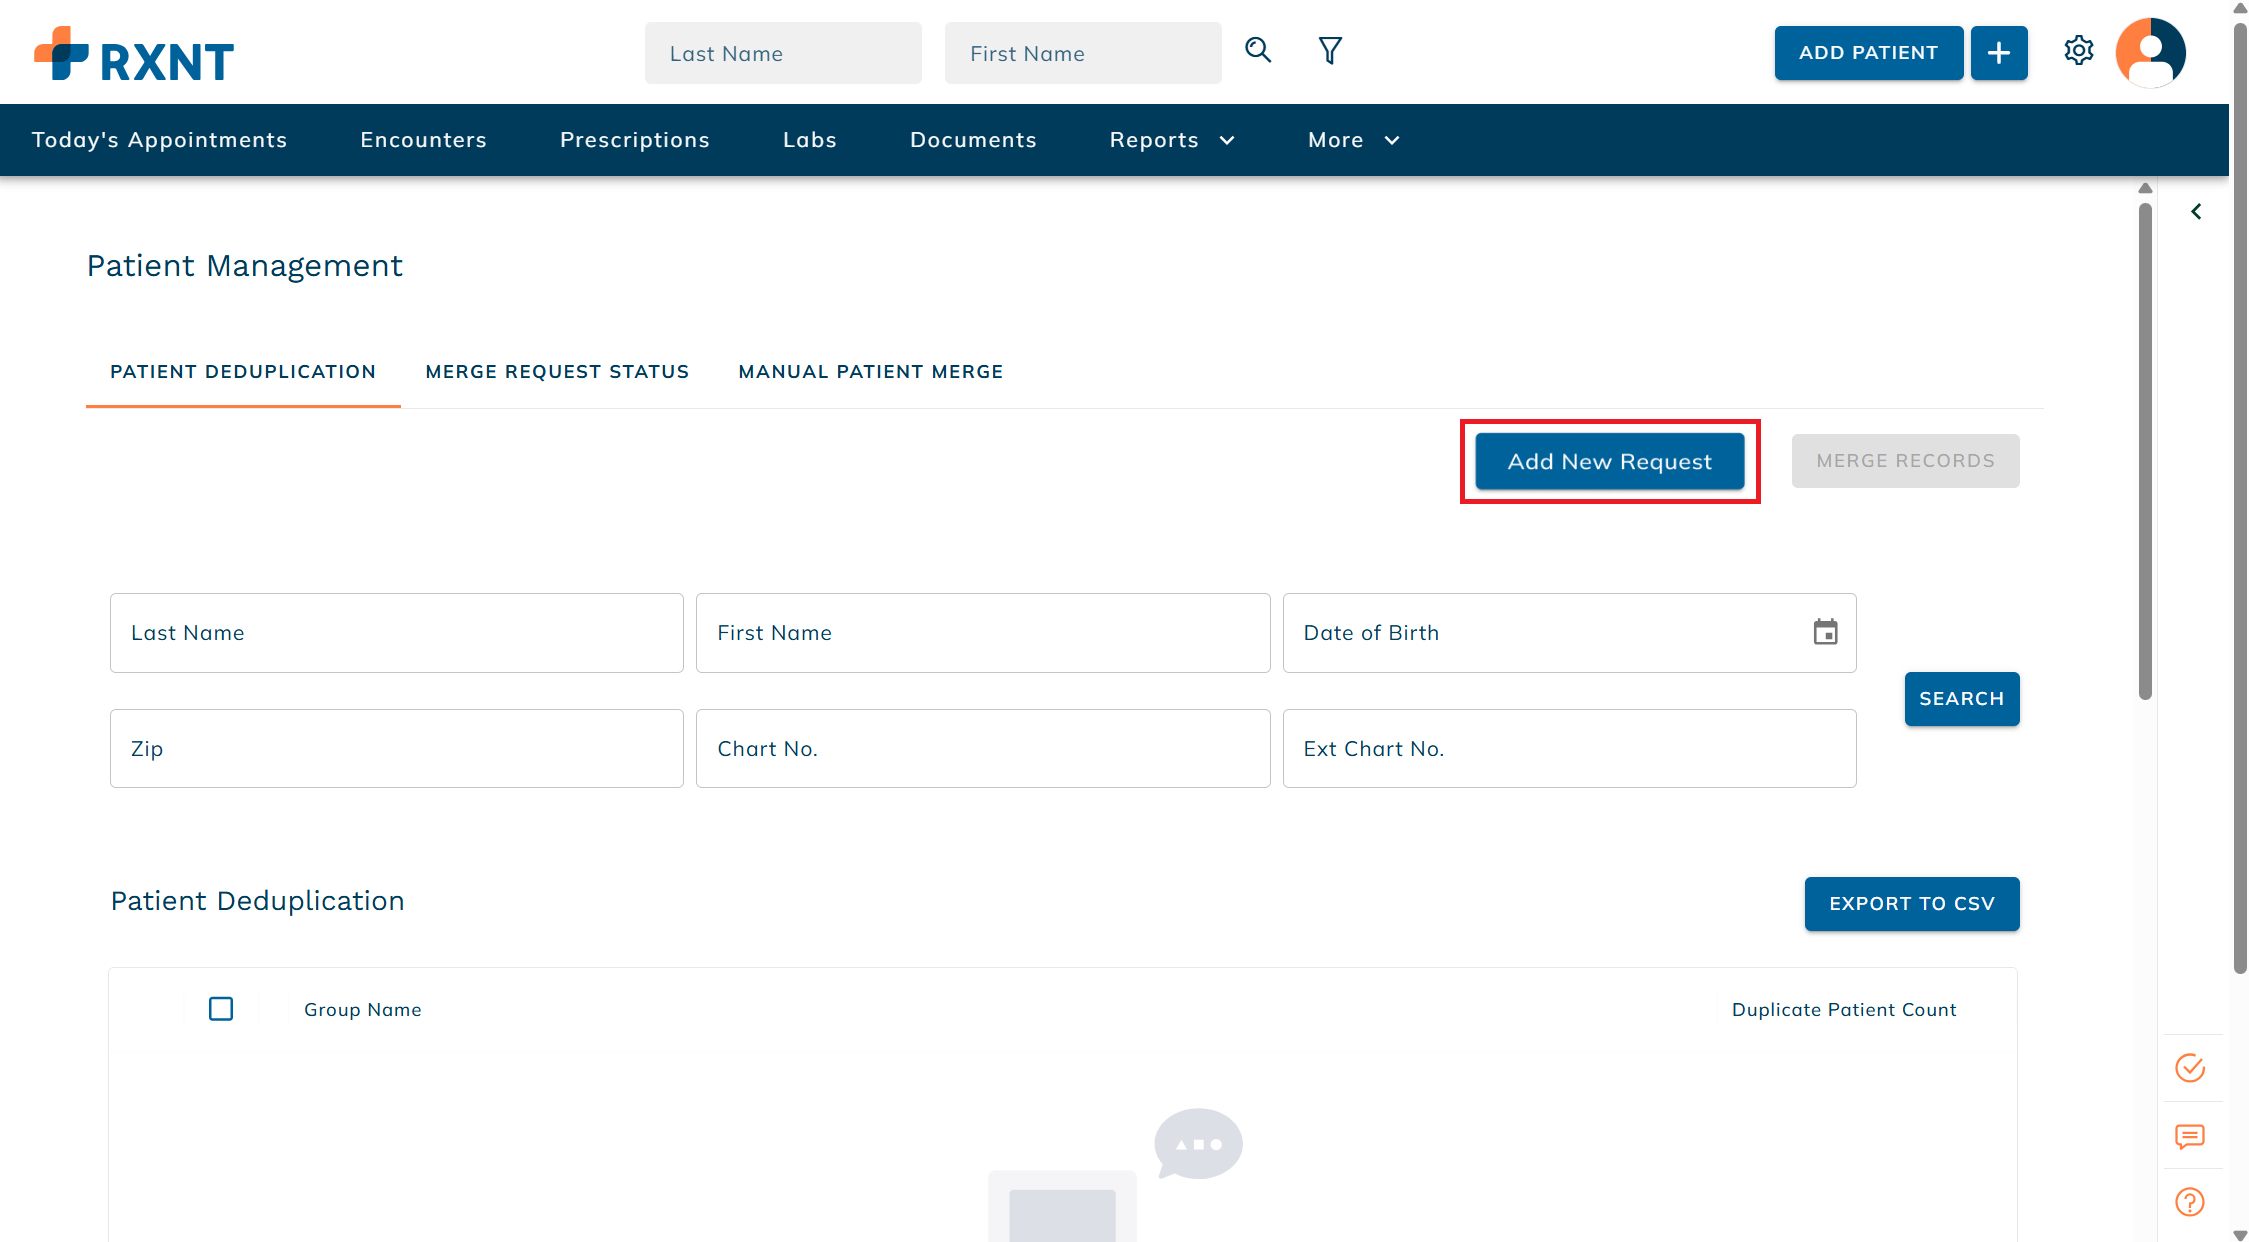Open the user profile avatar
The width and height of the screenshot is (2249, 1242).
[x=2150, y=53]
